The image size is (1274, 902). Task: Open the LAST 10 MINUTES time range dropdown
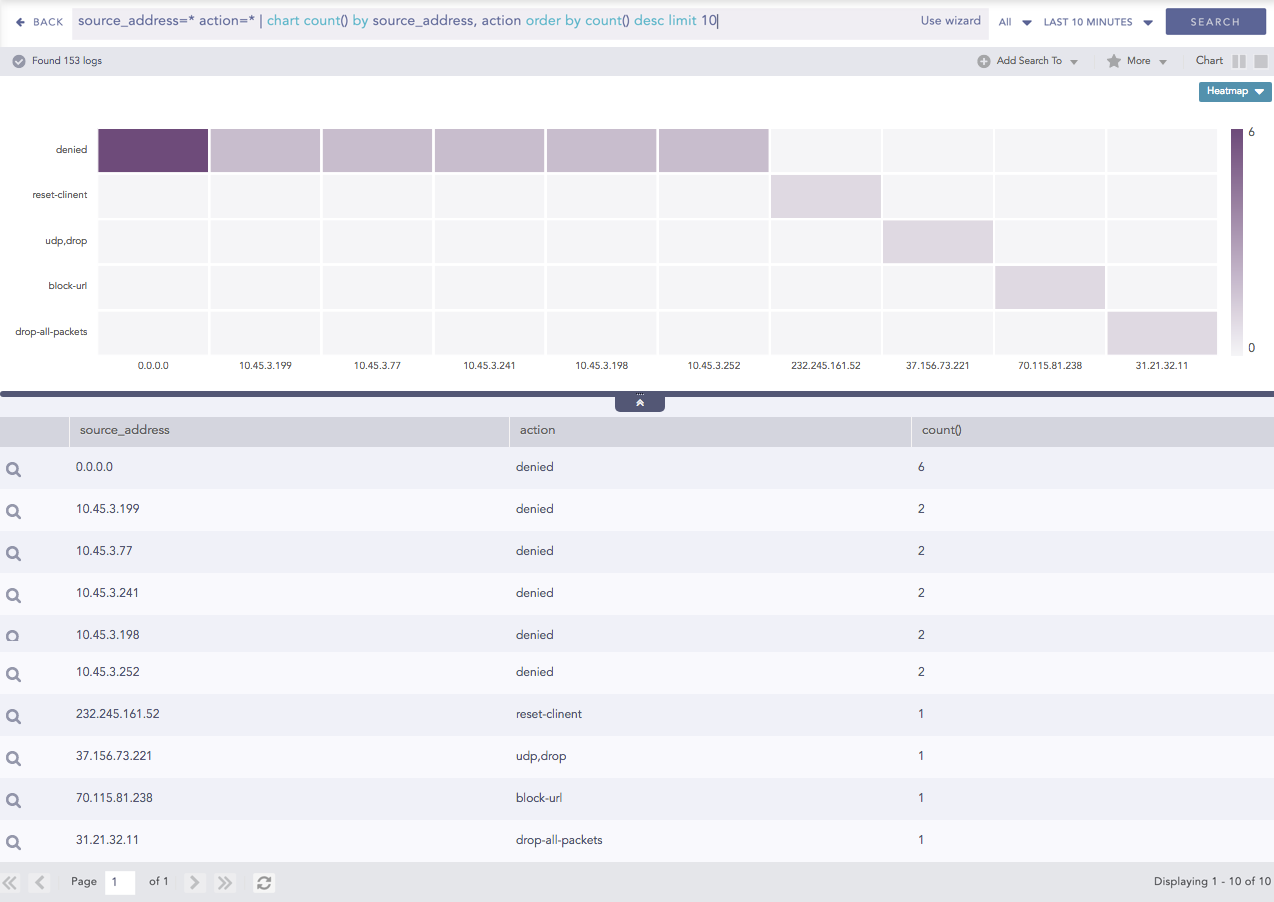1097,21
